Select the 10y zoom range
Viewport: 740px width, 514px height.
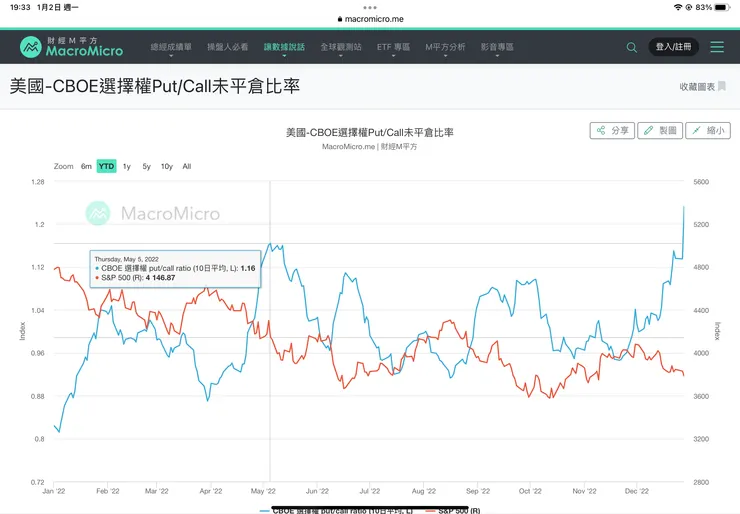tap(167, 166)
